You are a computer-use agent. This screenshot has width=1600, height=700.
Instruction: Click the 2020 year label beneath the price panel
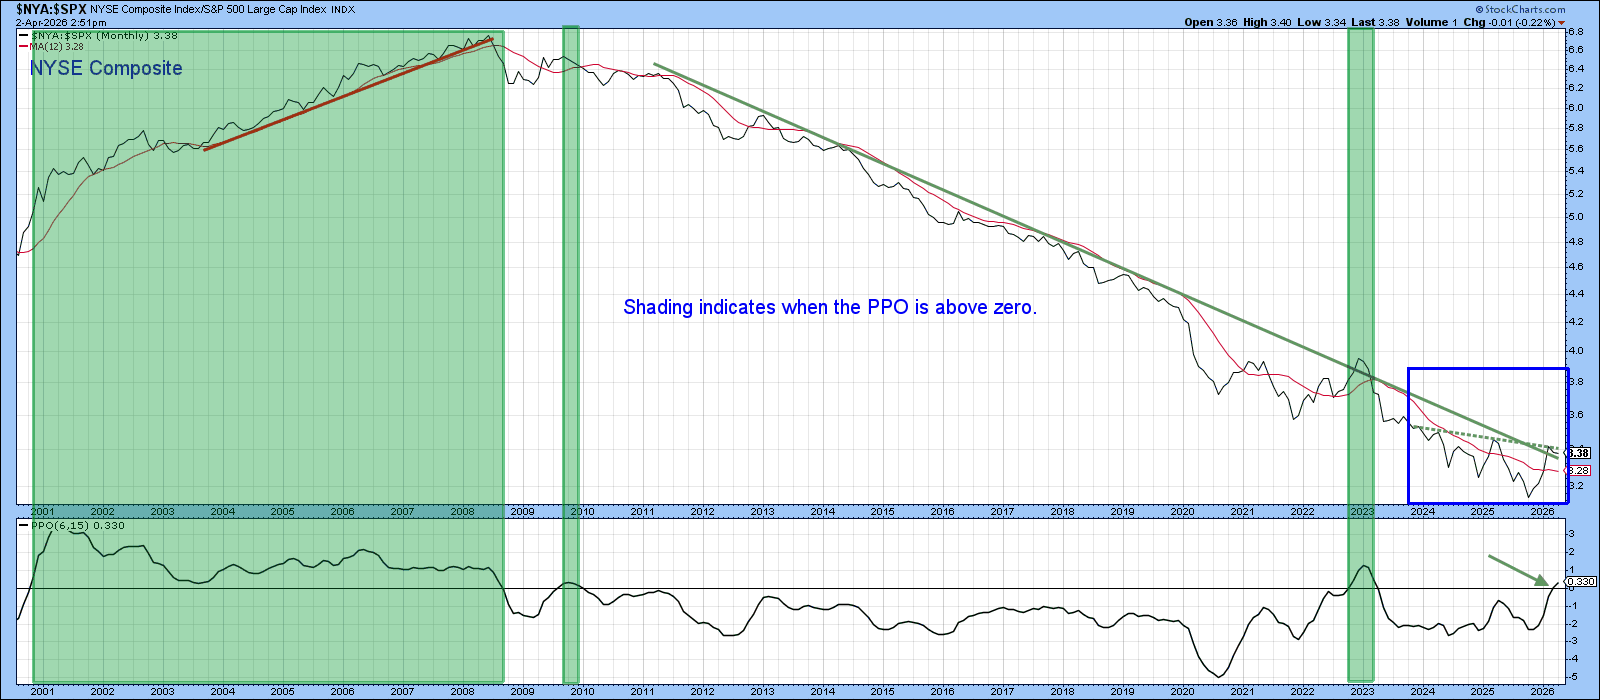(x=1182, y=511)
